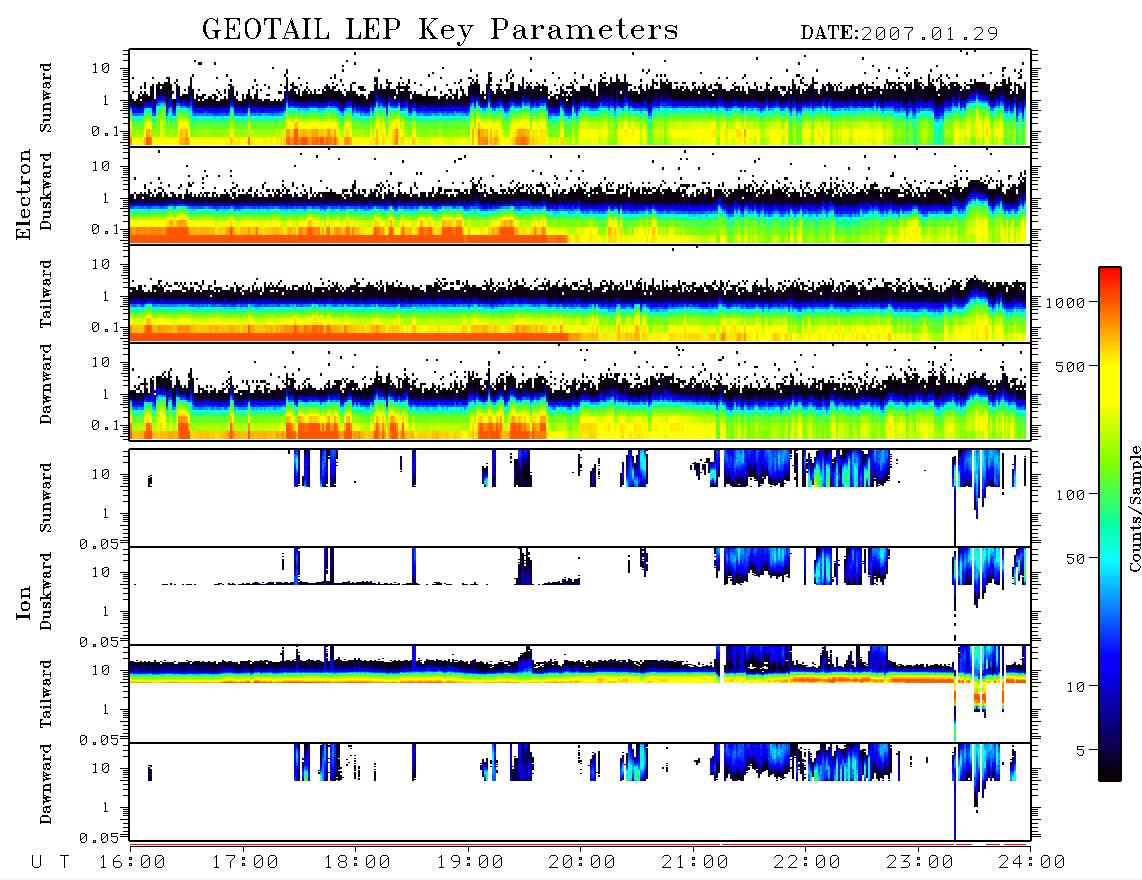
Task: Select the Electron Sunward axis label
Action: tap(46, 98)
